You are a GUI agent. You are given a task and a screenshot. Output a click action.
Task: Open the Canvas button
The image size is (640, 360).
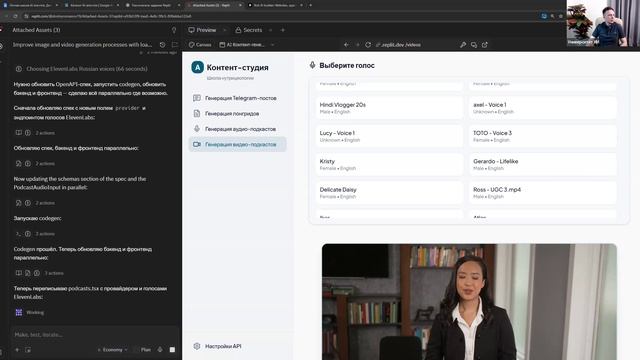pos(200,44)
